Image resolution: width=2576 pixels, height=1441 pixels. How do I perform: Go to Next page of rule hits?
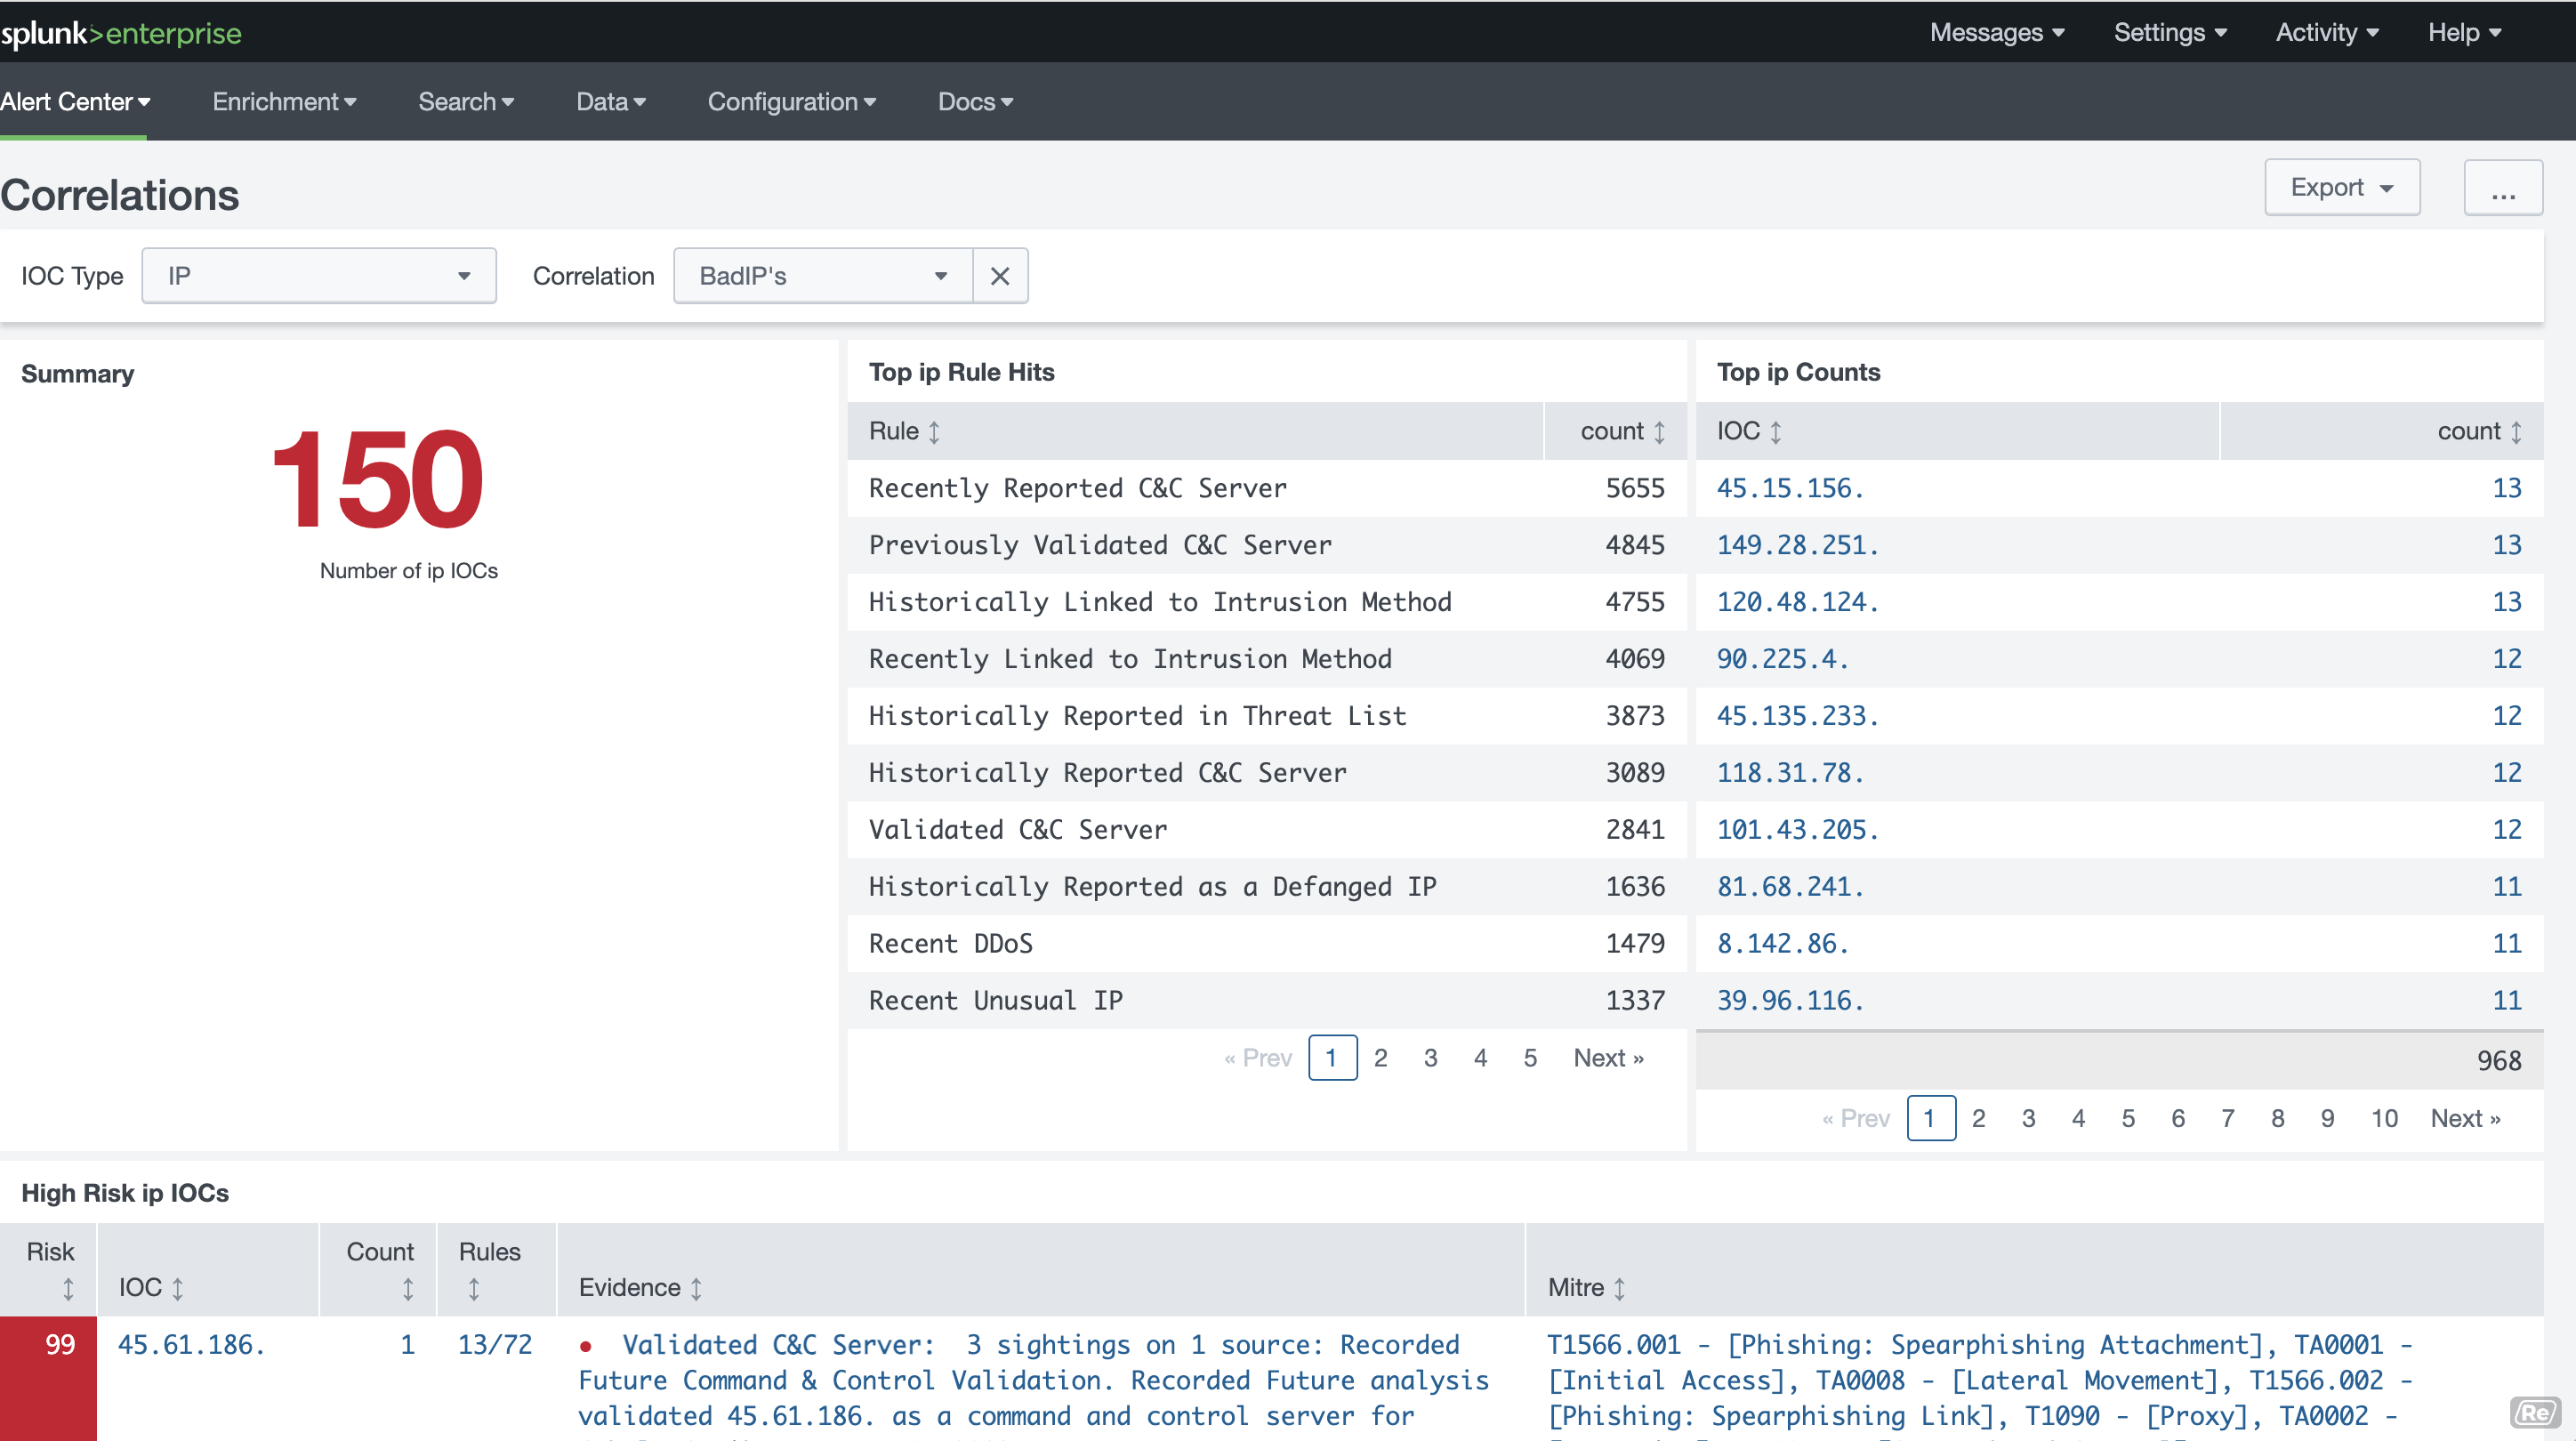[x=1607, y=1058]
